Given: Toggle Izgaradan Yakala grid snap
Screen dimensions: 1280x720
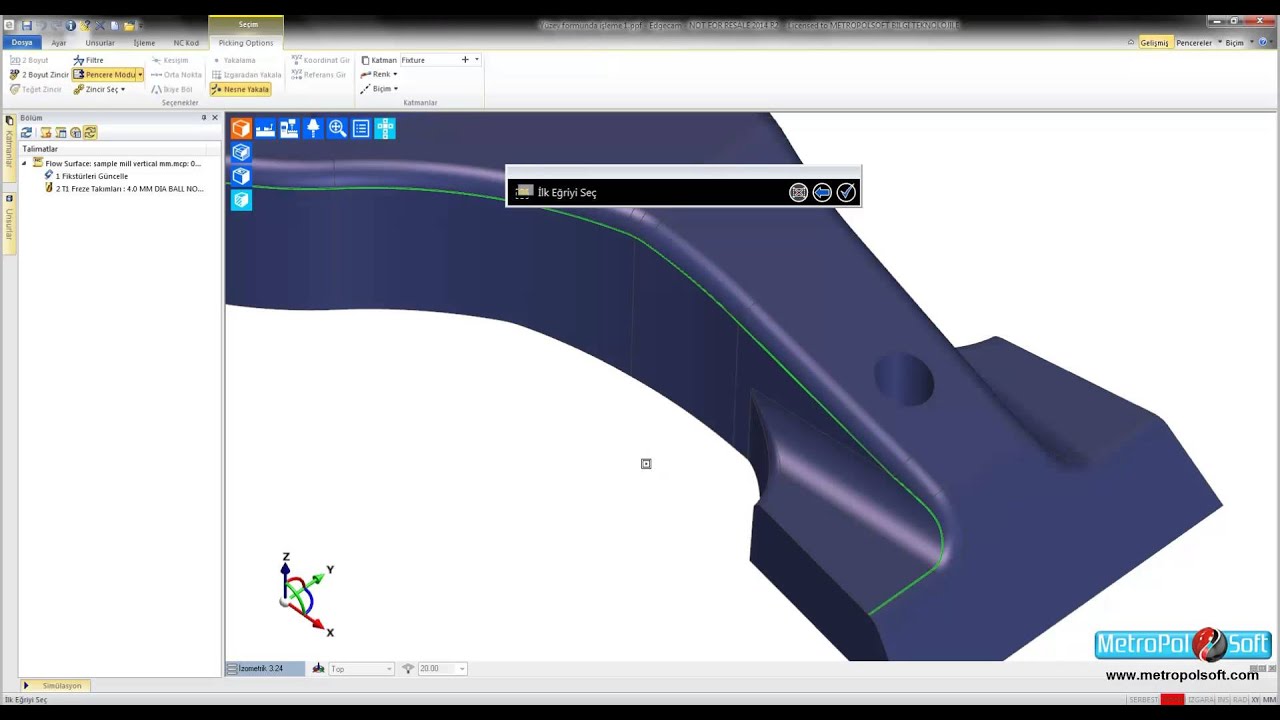Looking at the screenshot, I should point(246,75).
